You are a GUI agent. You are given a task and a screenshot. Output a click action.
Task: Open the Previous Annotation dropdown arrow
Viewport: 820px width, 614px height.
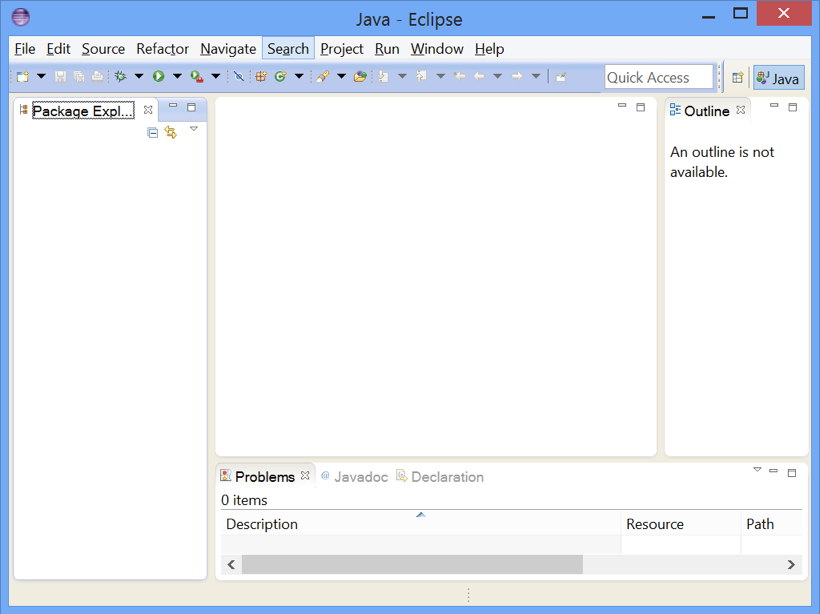440,76
